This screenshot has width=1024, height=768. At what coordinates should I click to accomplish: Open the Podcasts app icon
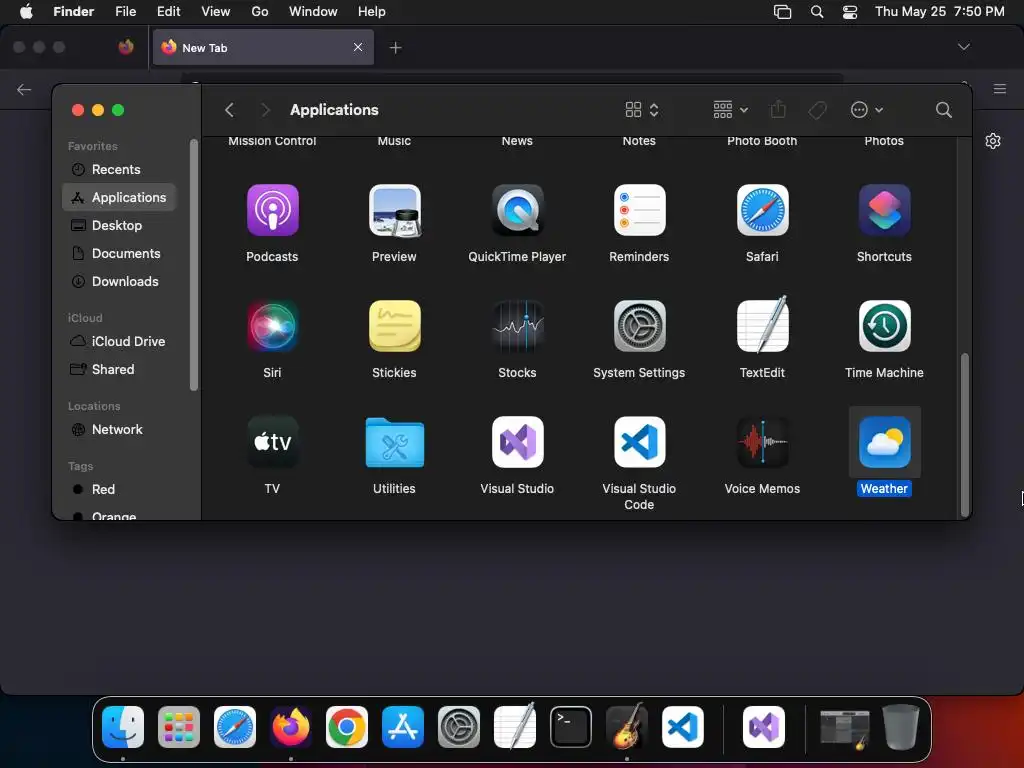click(x=272, y=210)
